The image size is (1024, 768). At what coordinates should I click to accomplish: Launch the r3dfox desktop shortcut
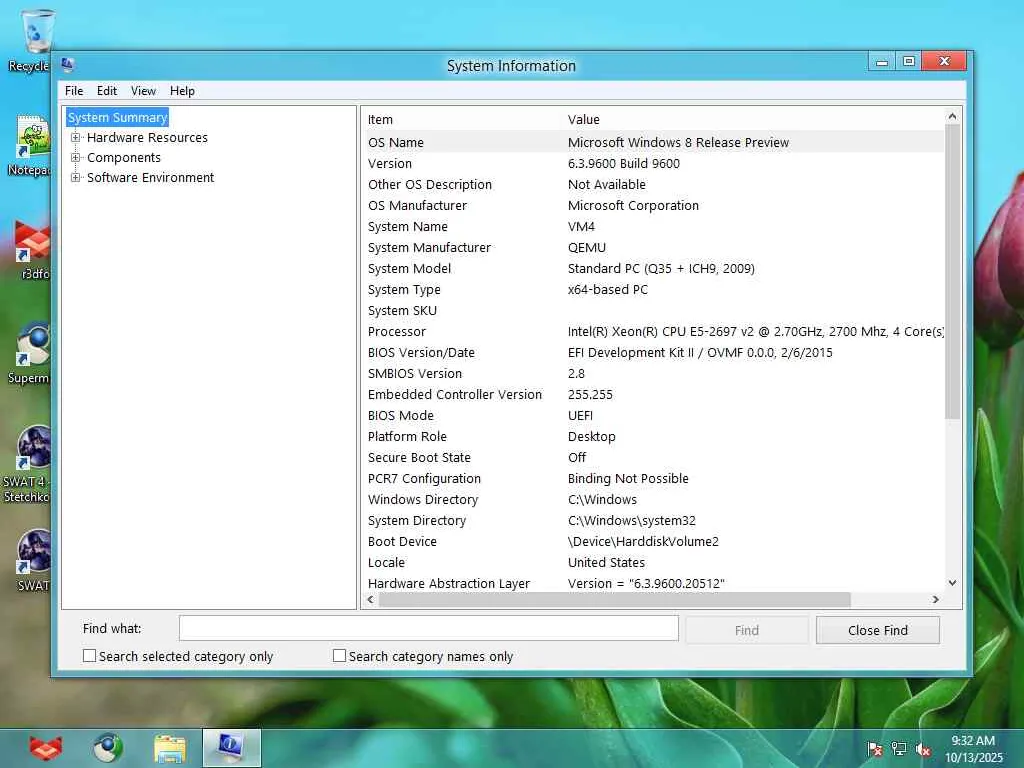click(x=33, y=249)
